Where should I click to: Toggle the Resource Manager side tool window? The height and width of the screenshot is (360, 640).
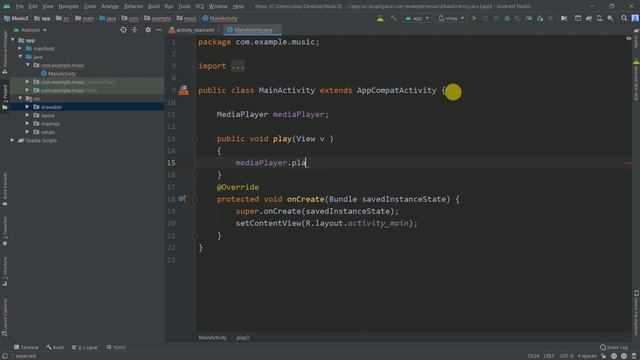tap(5, 52)
